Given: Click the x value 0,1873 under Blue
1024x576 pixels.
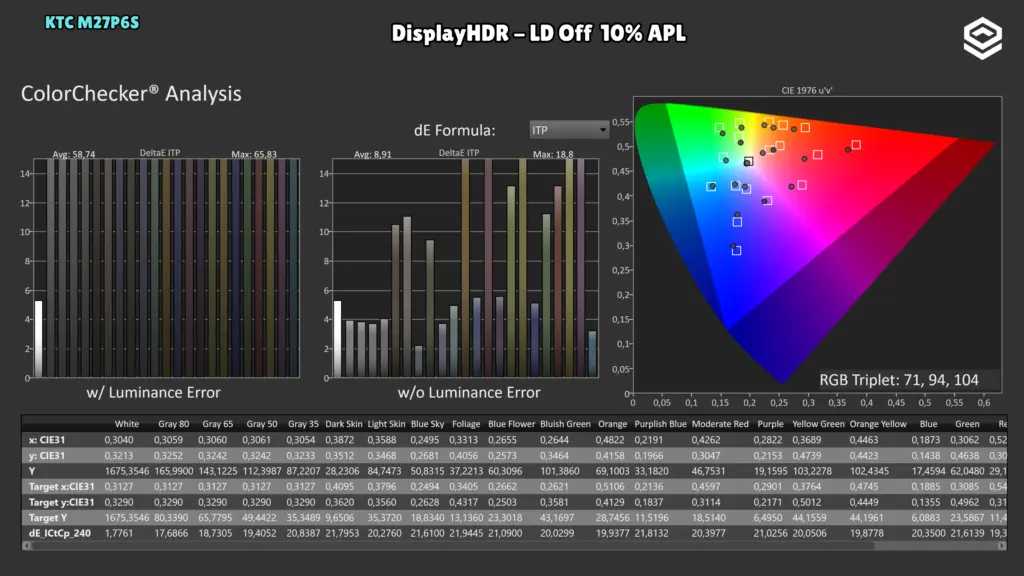Looking at the screenshot, I should (925, 440).
